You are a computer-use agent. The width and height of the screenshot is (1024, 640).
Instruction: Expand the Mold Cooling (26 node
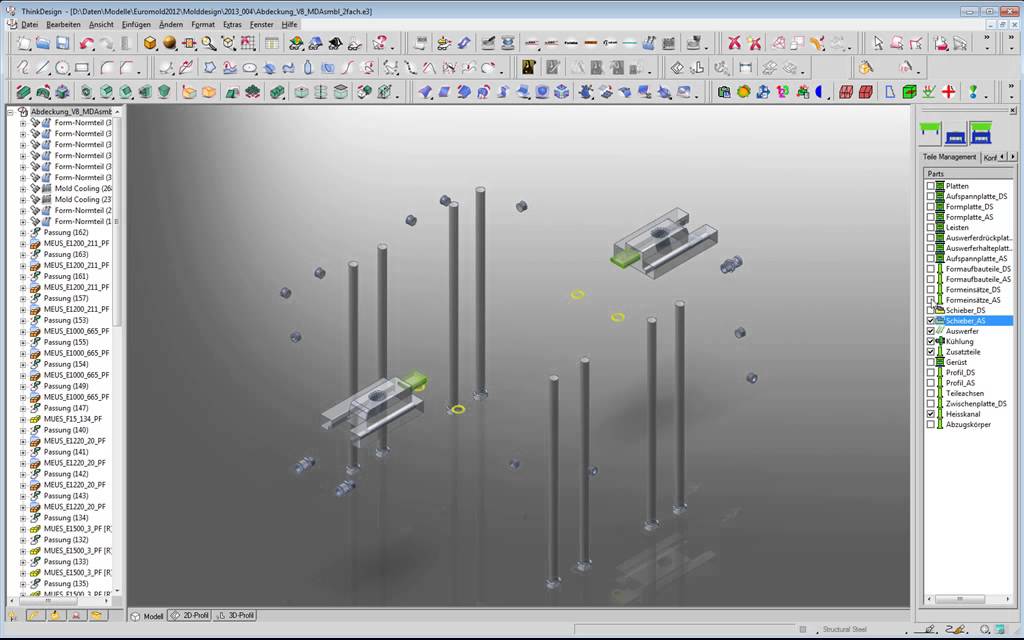coord(23,189)
